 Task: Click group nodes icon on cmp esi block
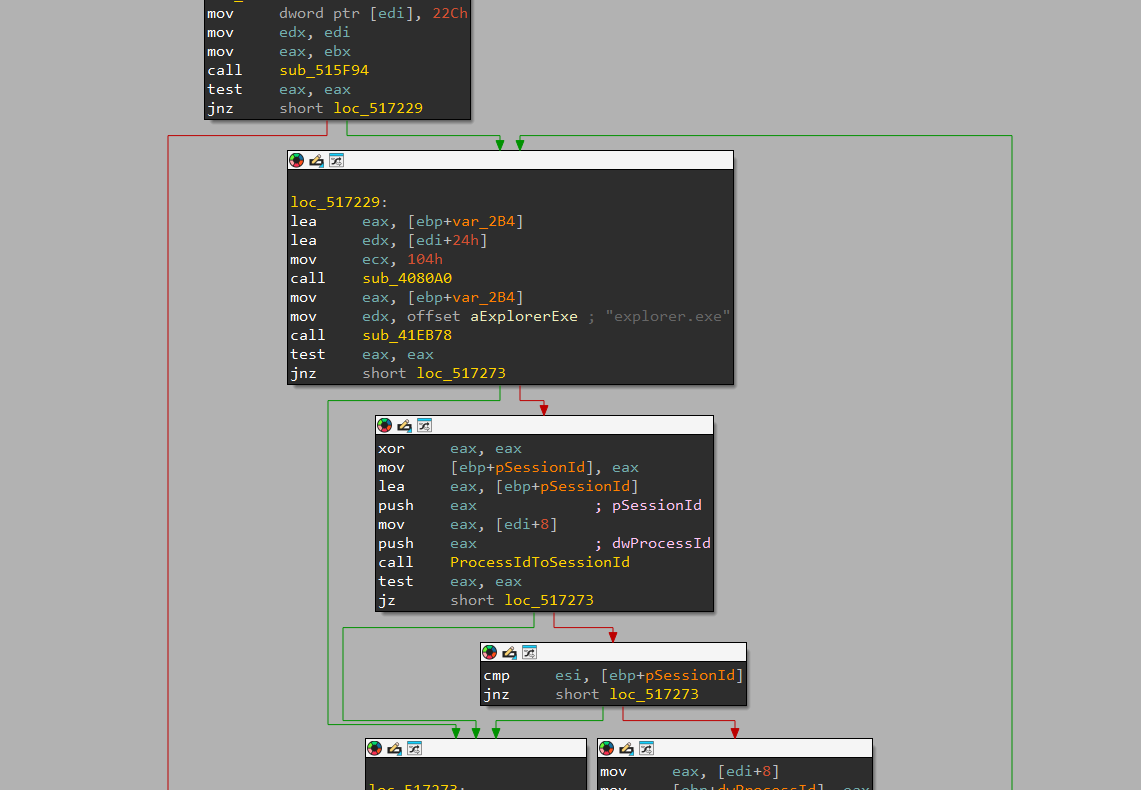pos(529,652)
